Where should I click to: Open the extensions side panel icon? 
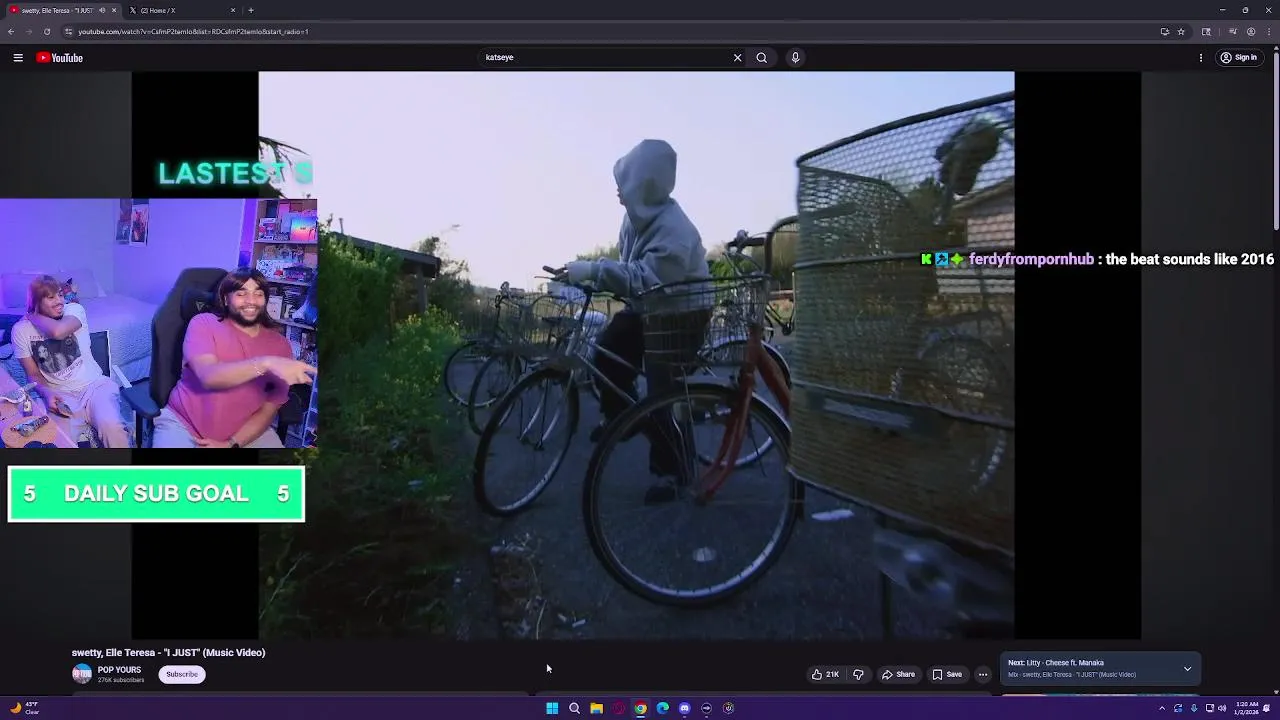[1206, 32]
